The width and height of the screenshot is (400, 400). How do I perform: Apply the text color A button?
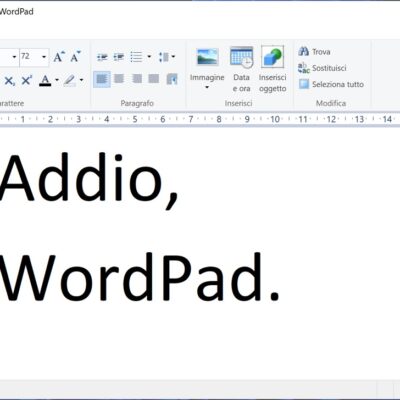tap(45, 80)
